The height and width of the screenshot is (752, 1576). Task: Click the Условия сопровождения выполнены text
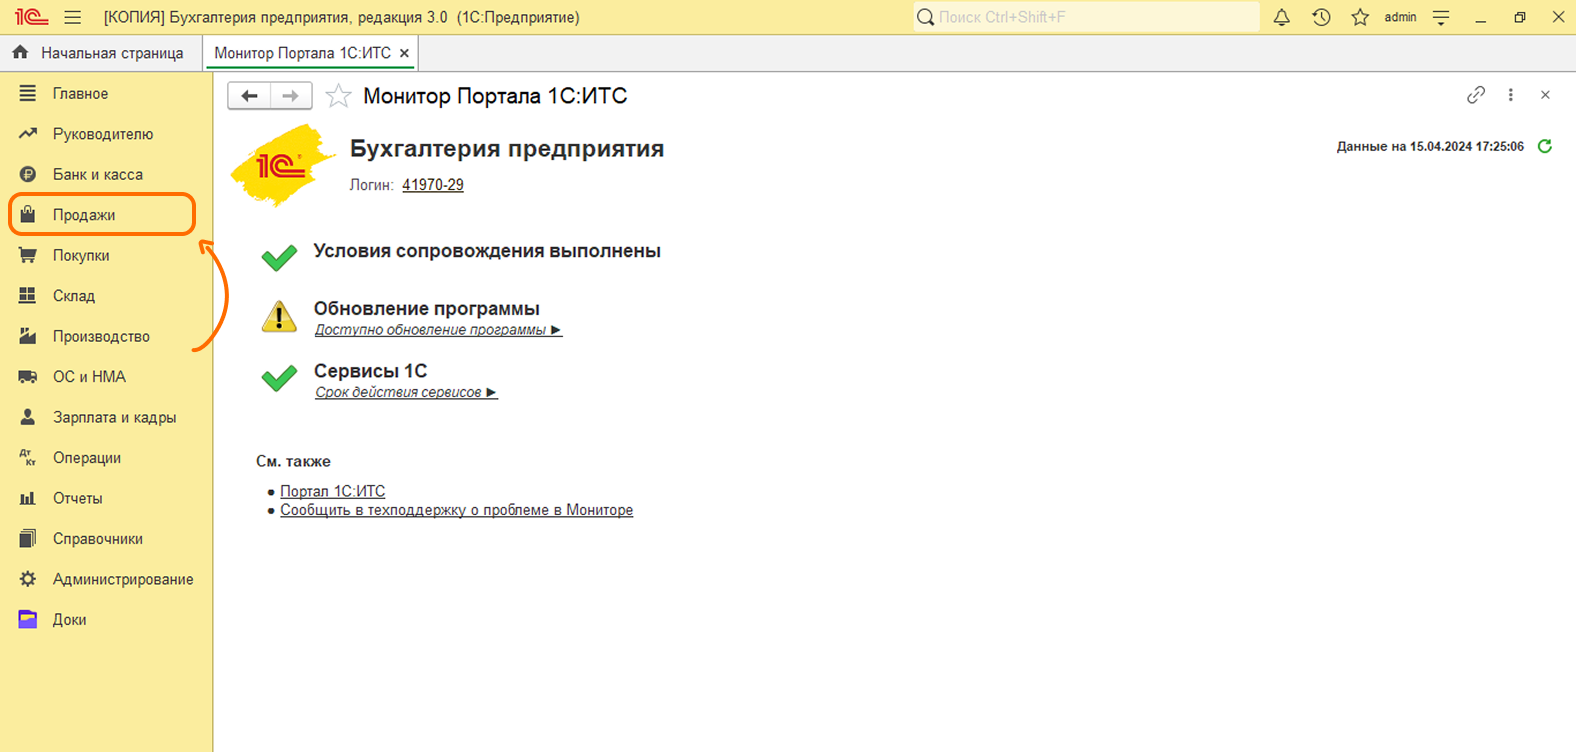(487, 251)
